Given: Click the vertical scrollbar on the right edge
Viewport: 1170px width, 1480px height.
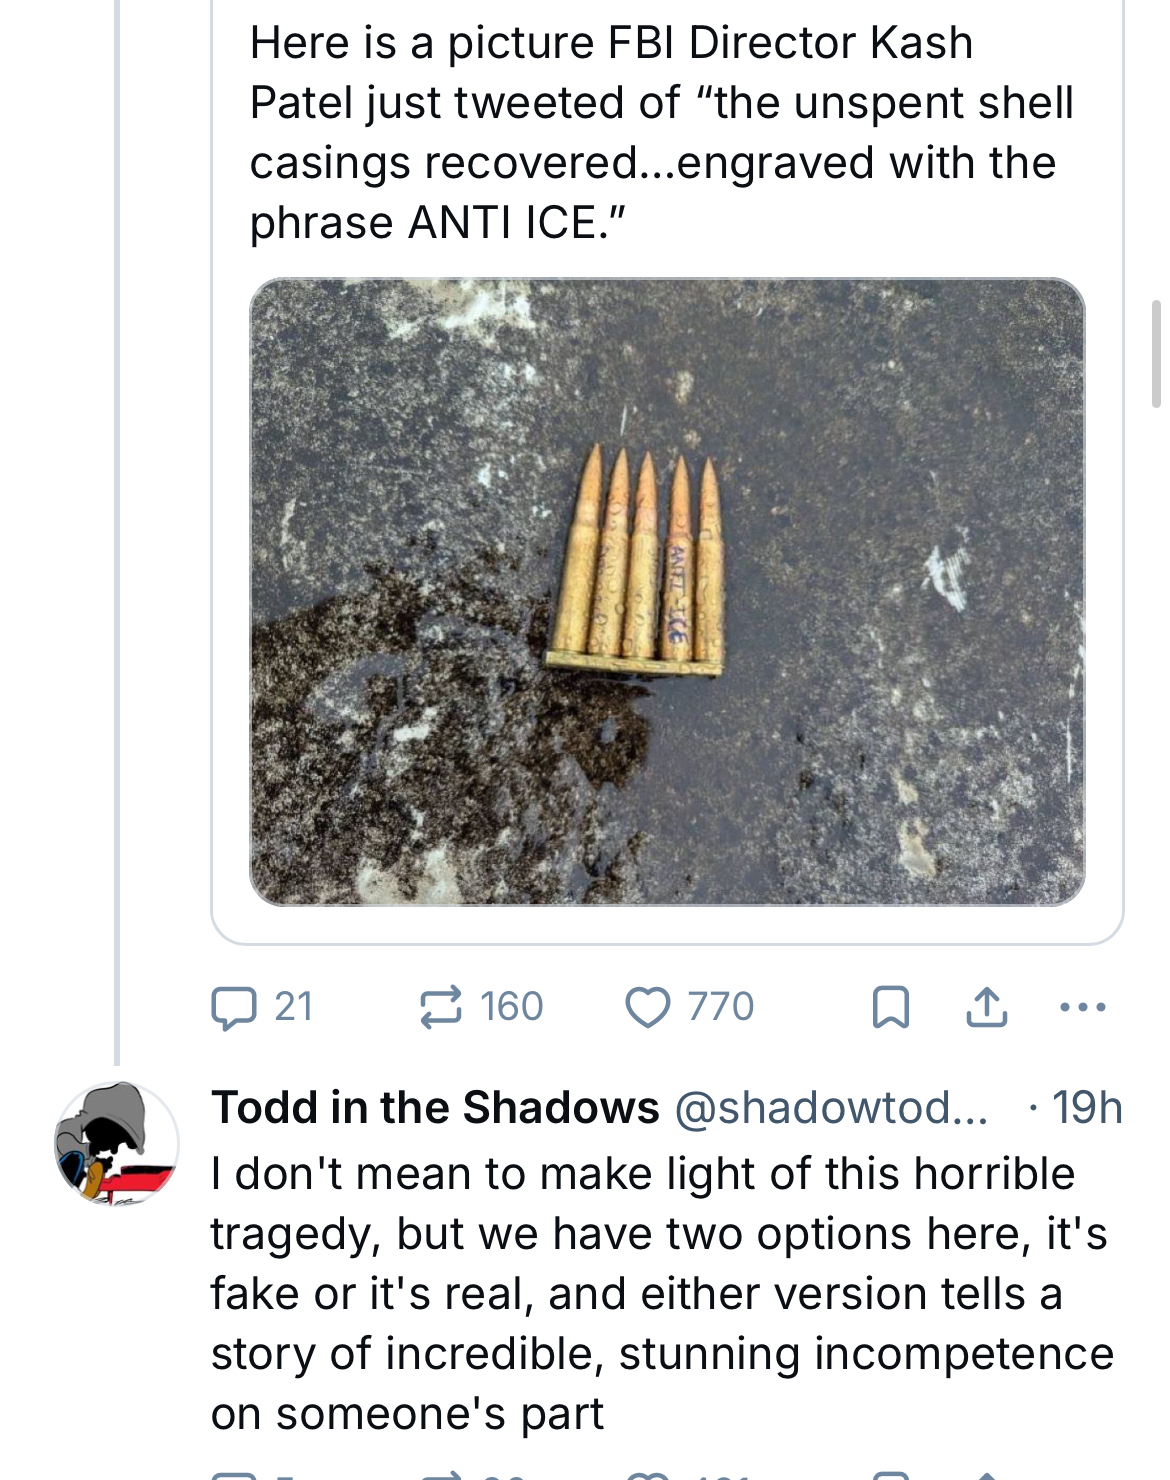Looking at the screenshot, I should click(1157, 353).
